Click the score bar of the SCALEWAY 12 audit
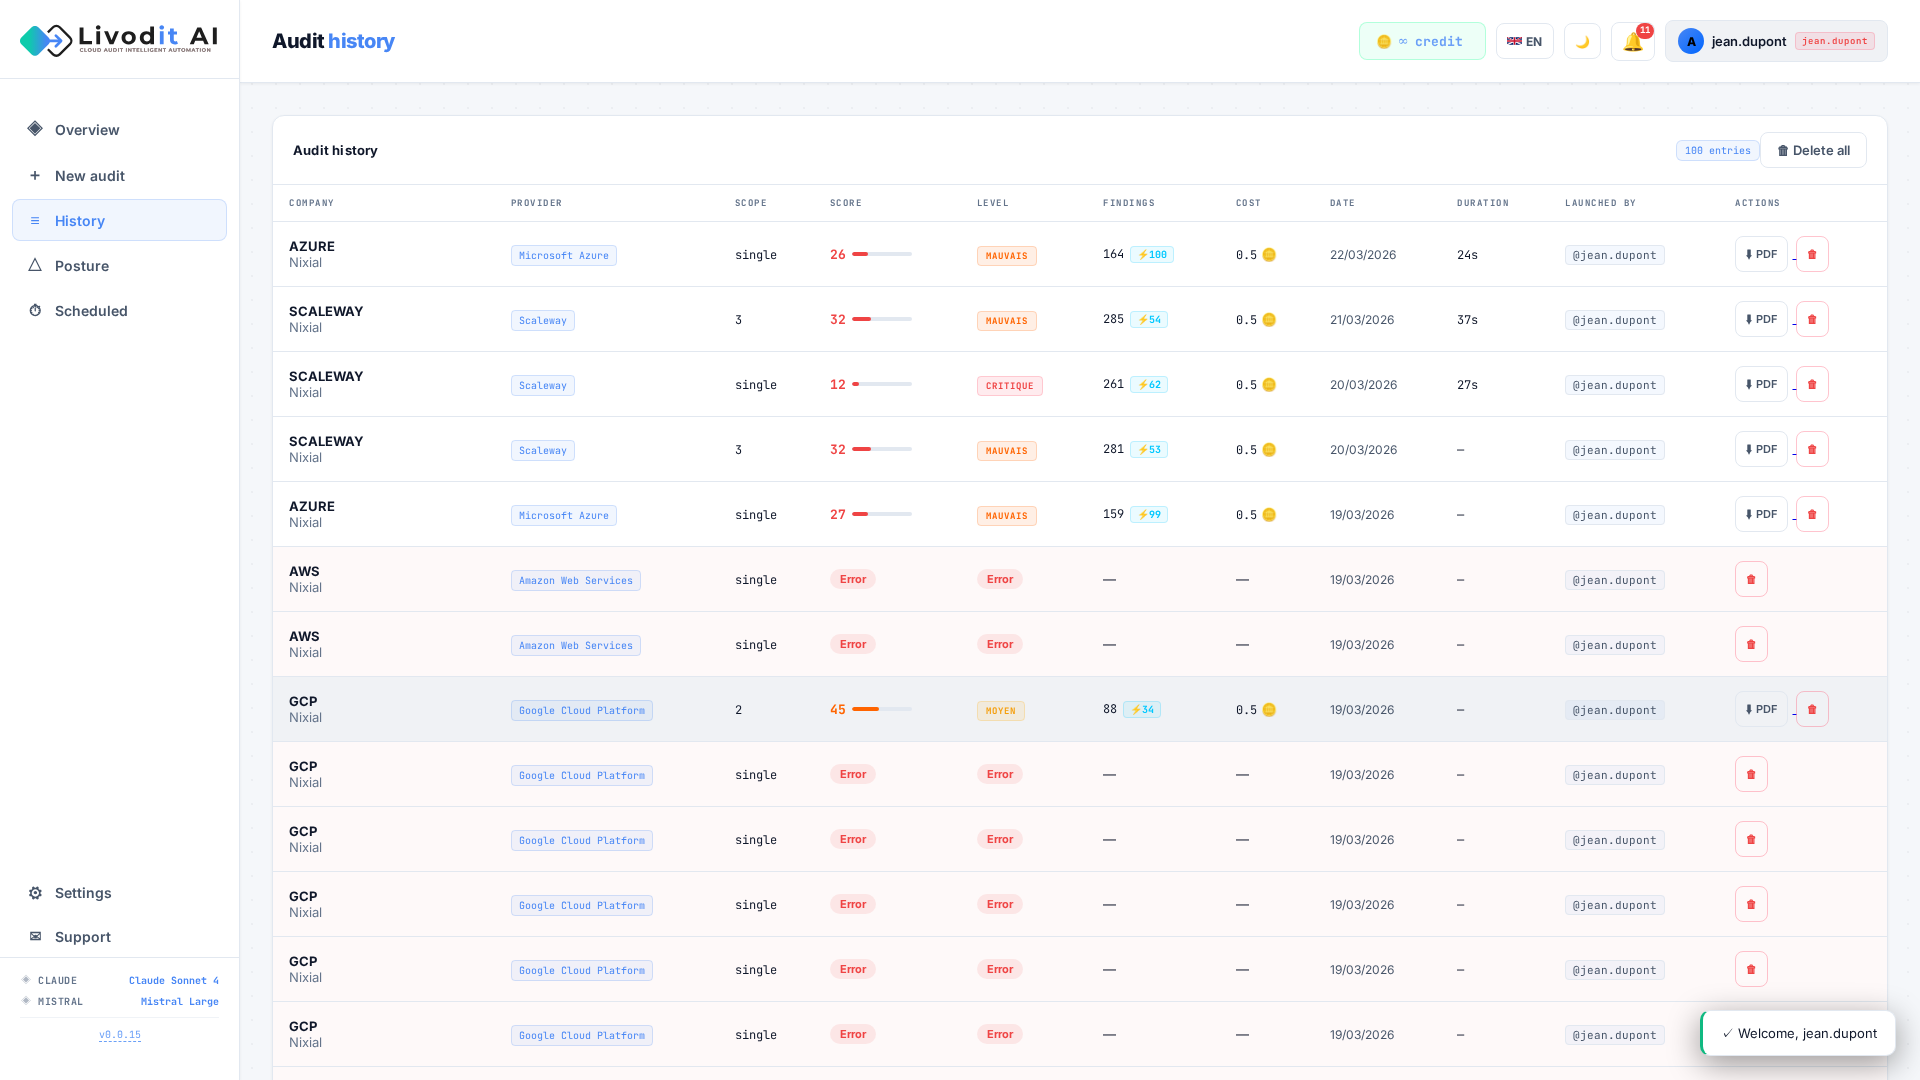 [x=881, y=385]
